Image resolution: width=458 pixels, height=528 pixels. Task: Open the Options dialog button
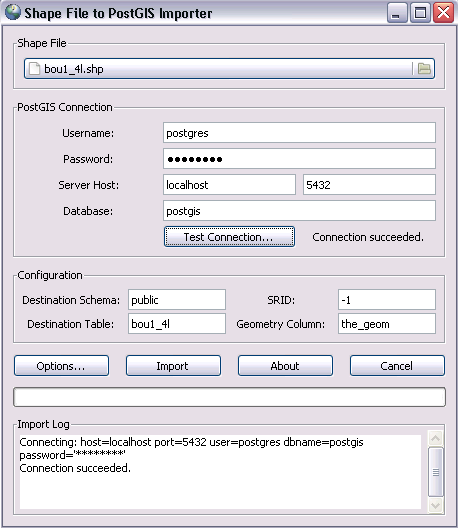pyautogui.click(x=61, y=366)
